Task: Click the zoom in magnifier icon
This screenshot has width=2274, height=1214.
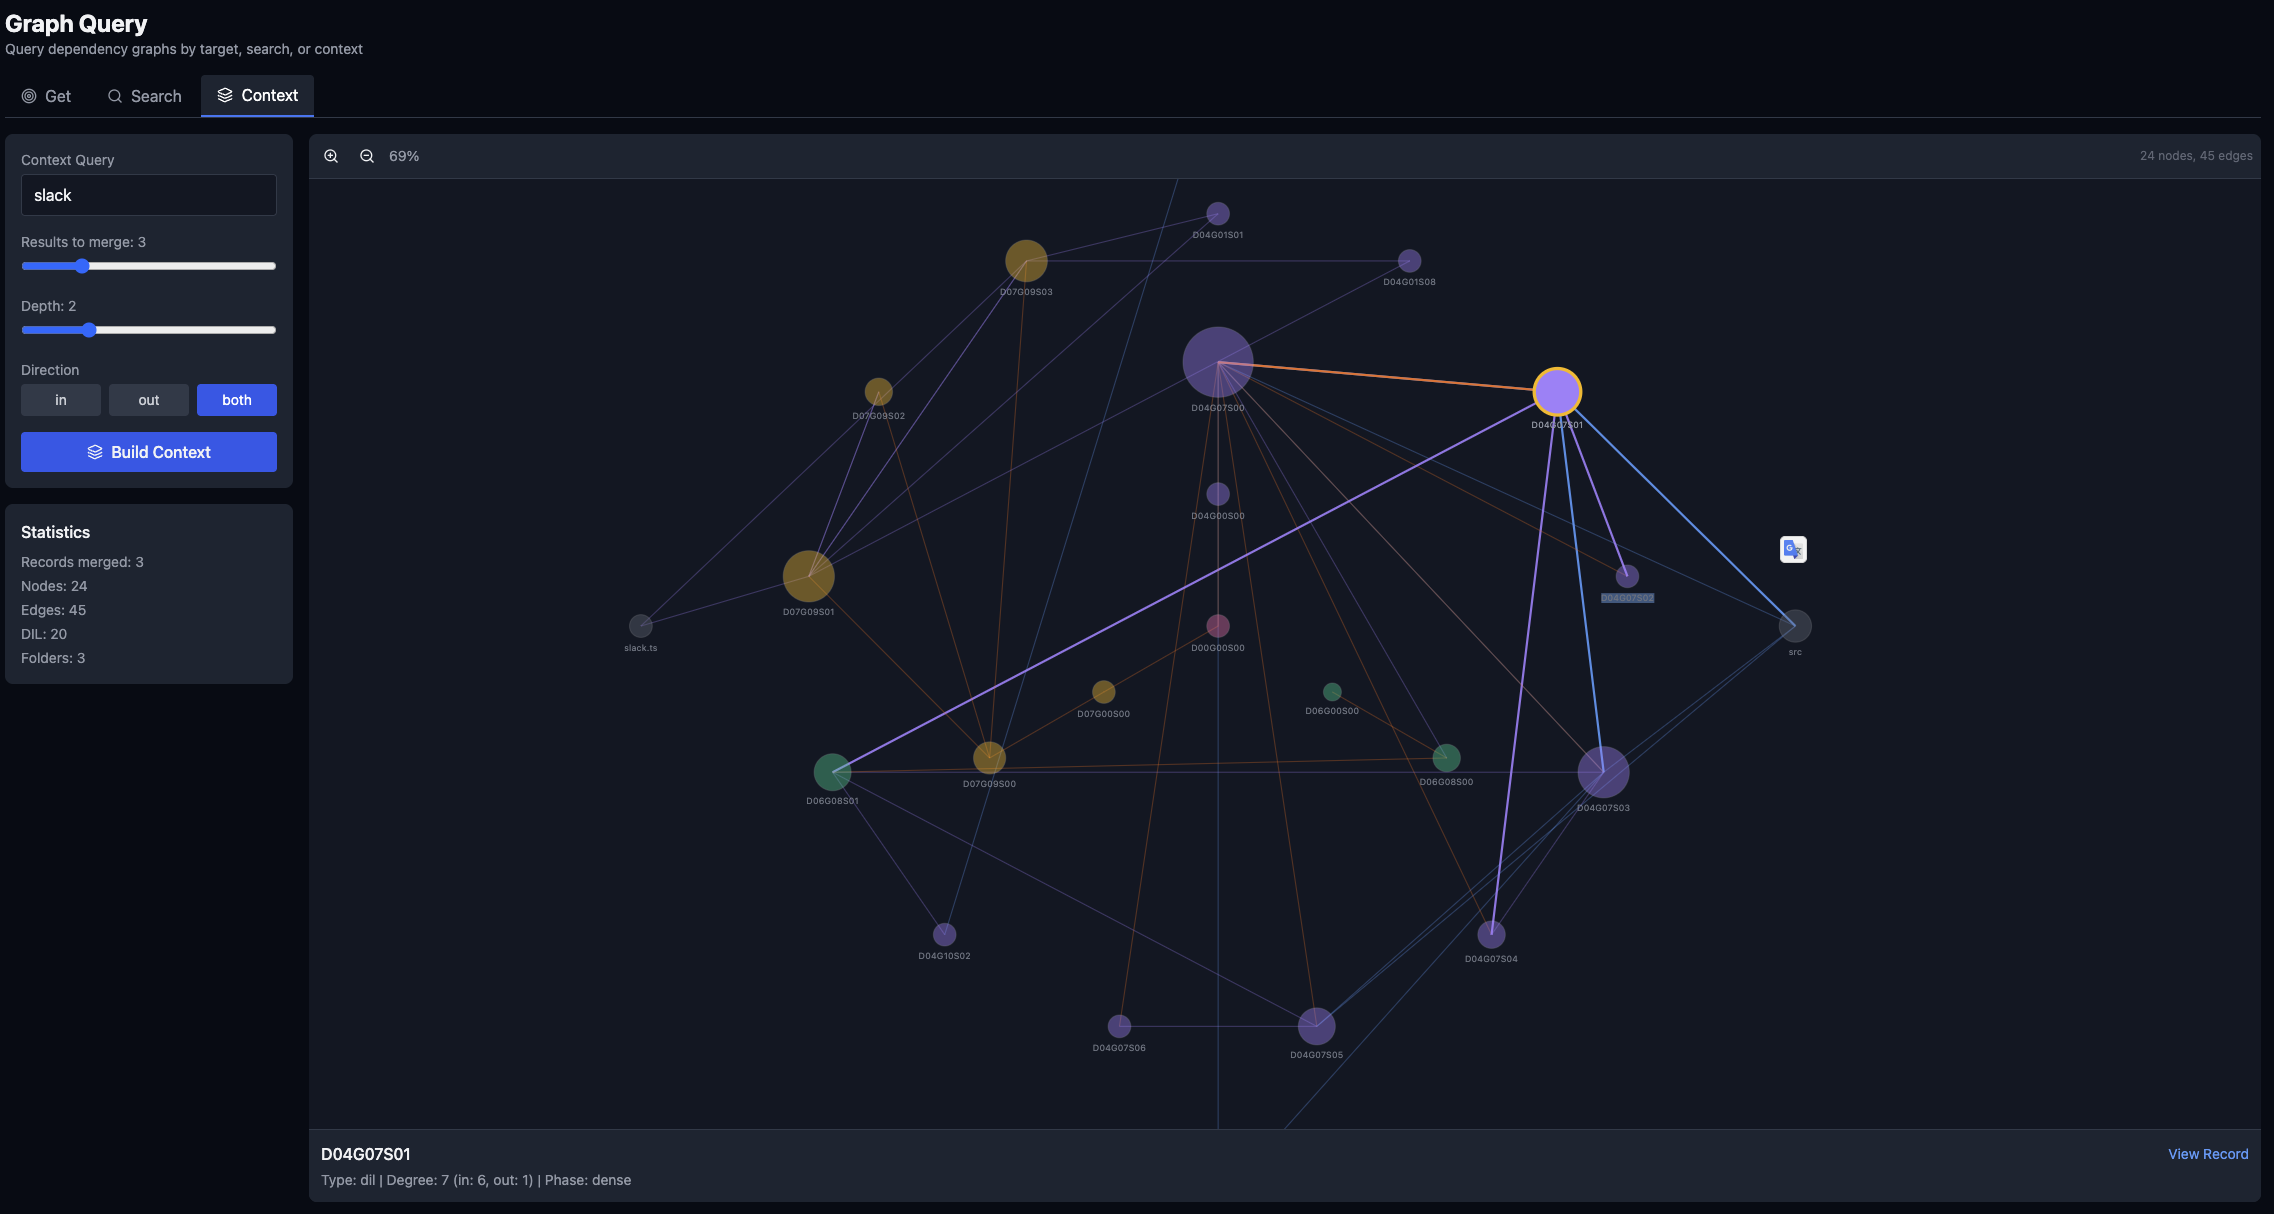Action: (332, 156)
